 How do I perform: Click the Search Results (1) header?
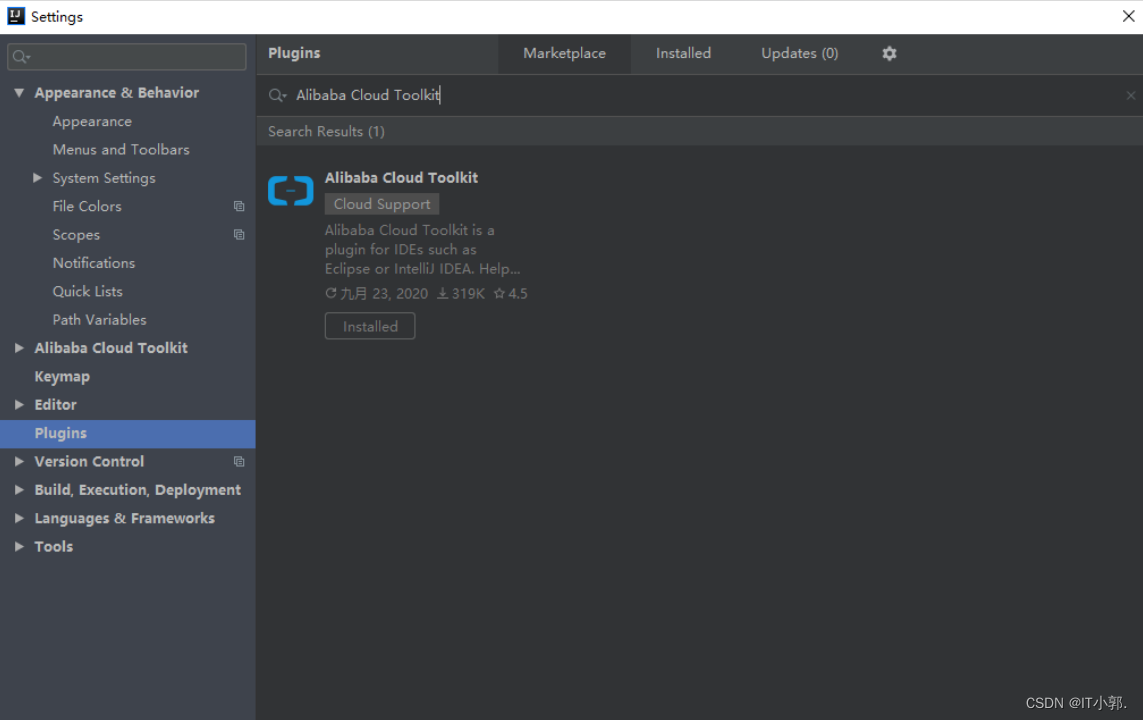pos(326,132)
